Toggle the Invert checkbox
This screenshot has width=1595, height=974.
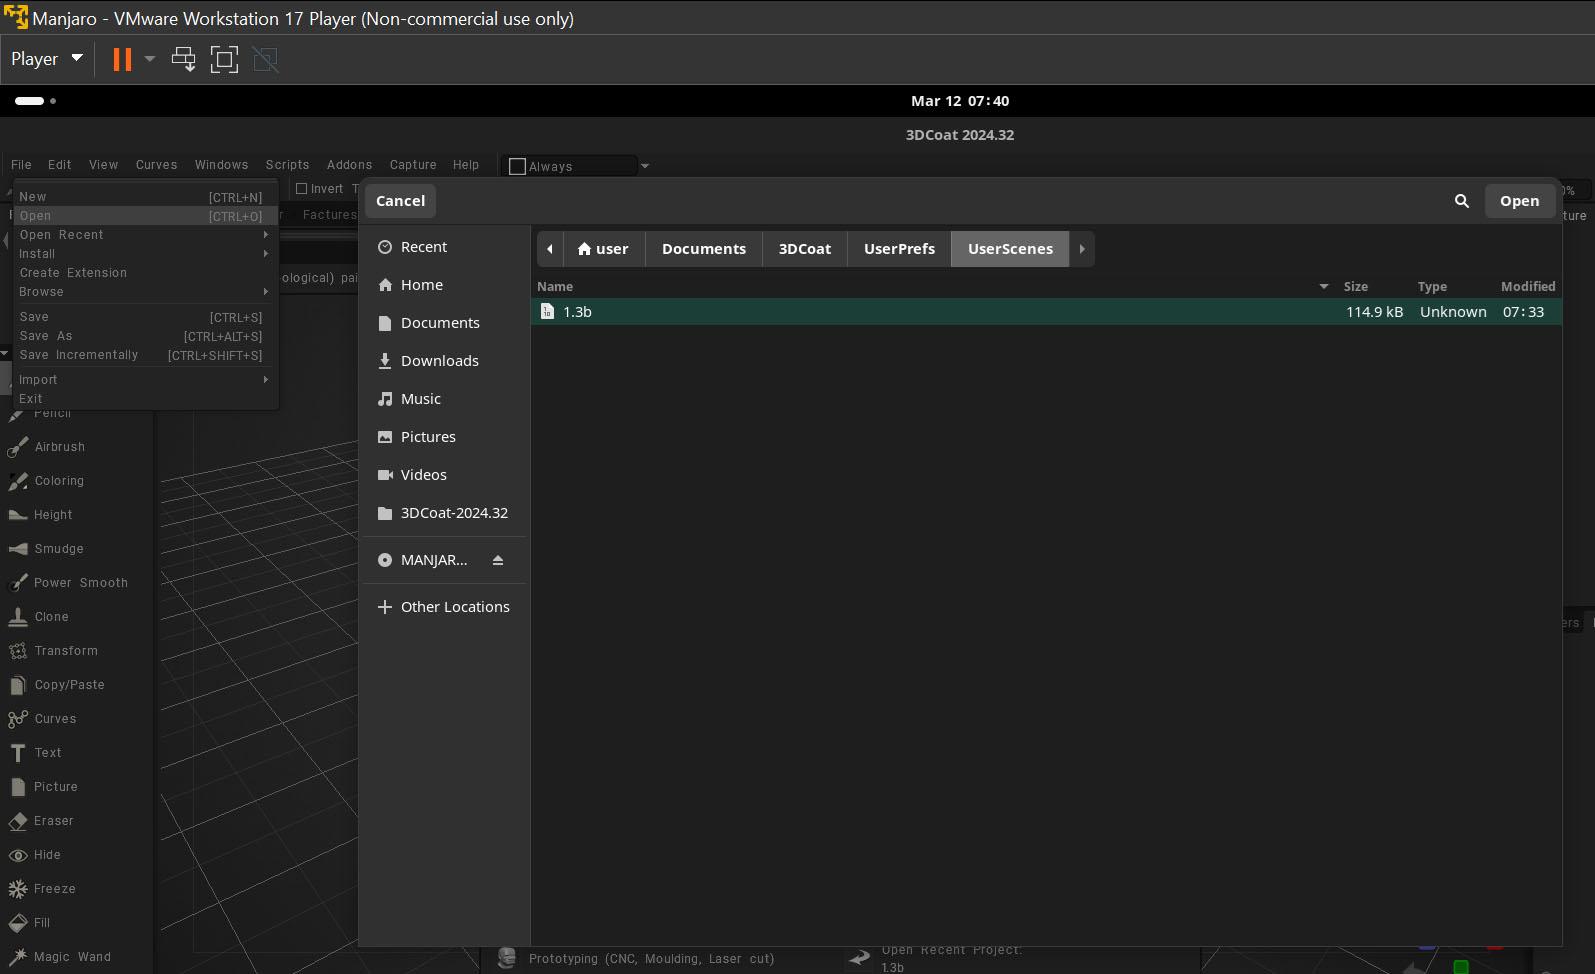point(302,189)
